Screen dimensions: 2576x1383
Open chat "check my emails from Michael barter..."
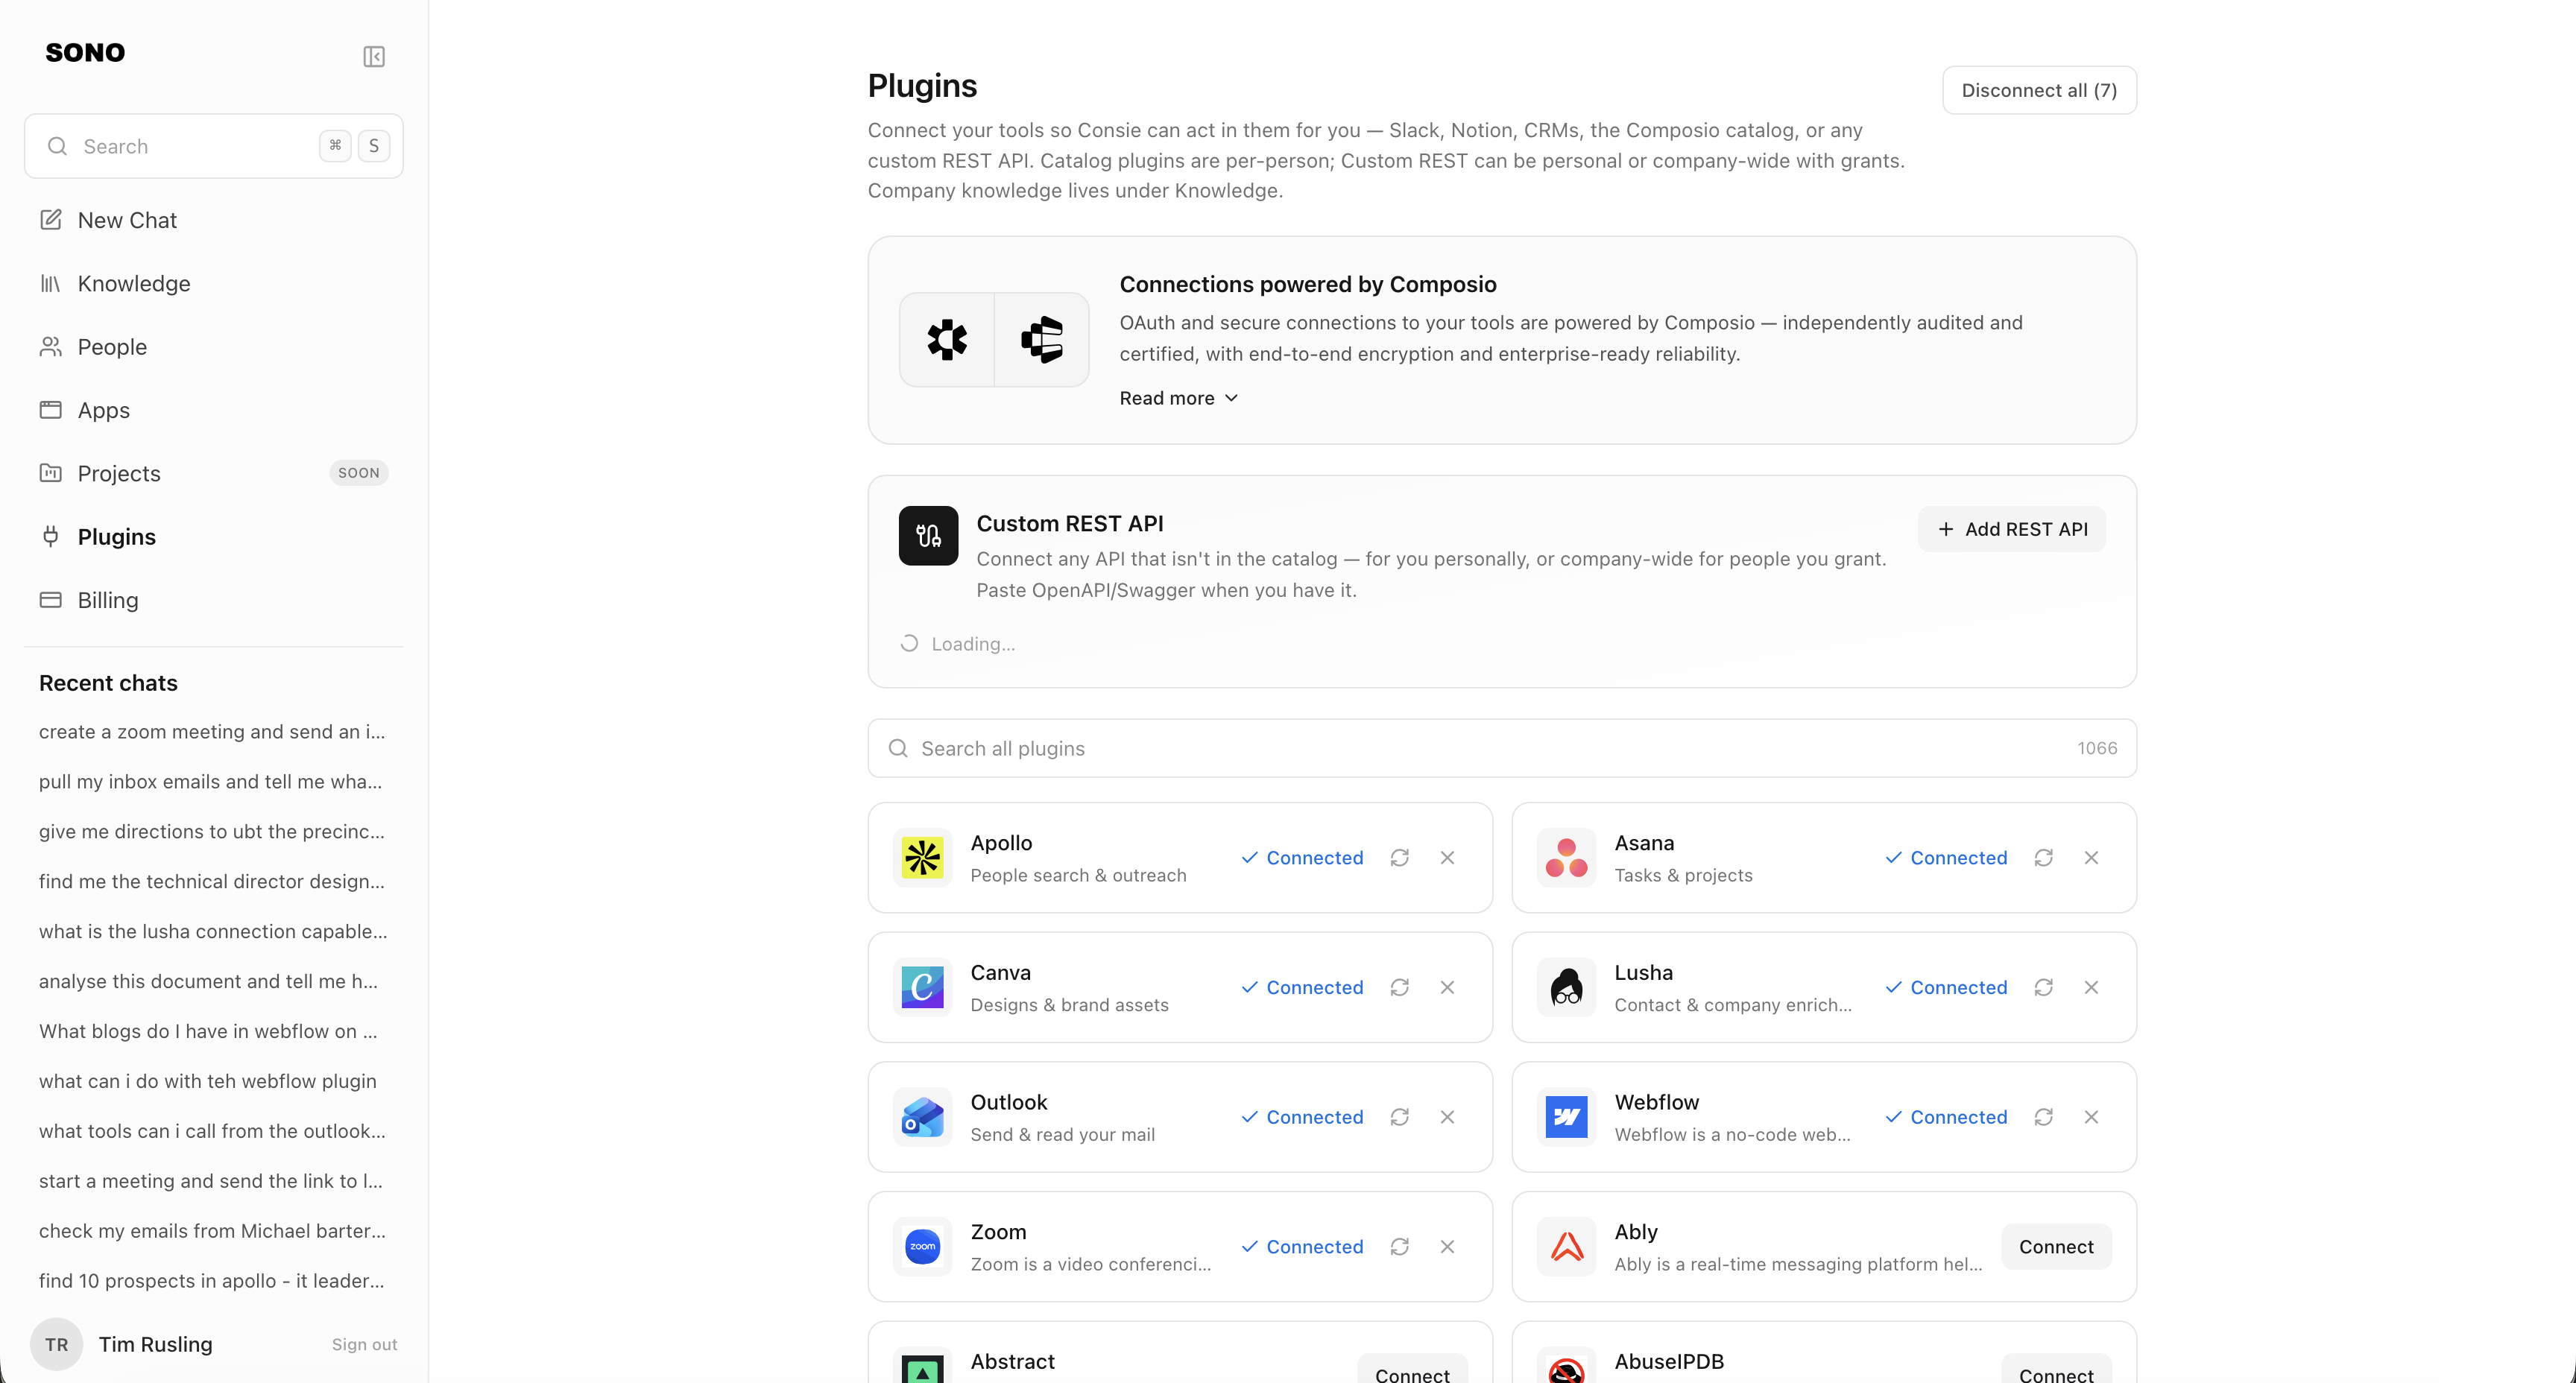pyautogui.click(x=212, y=1232)
